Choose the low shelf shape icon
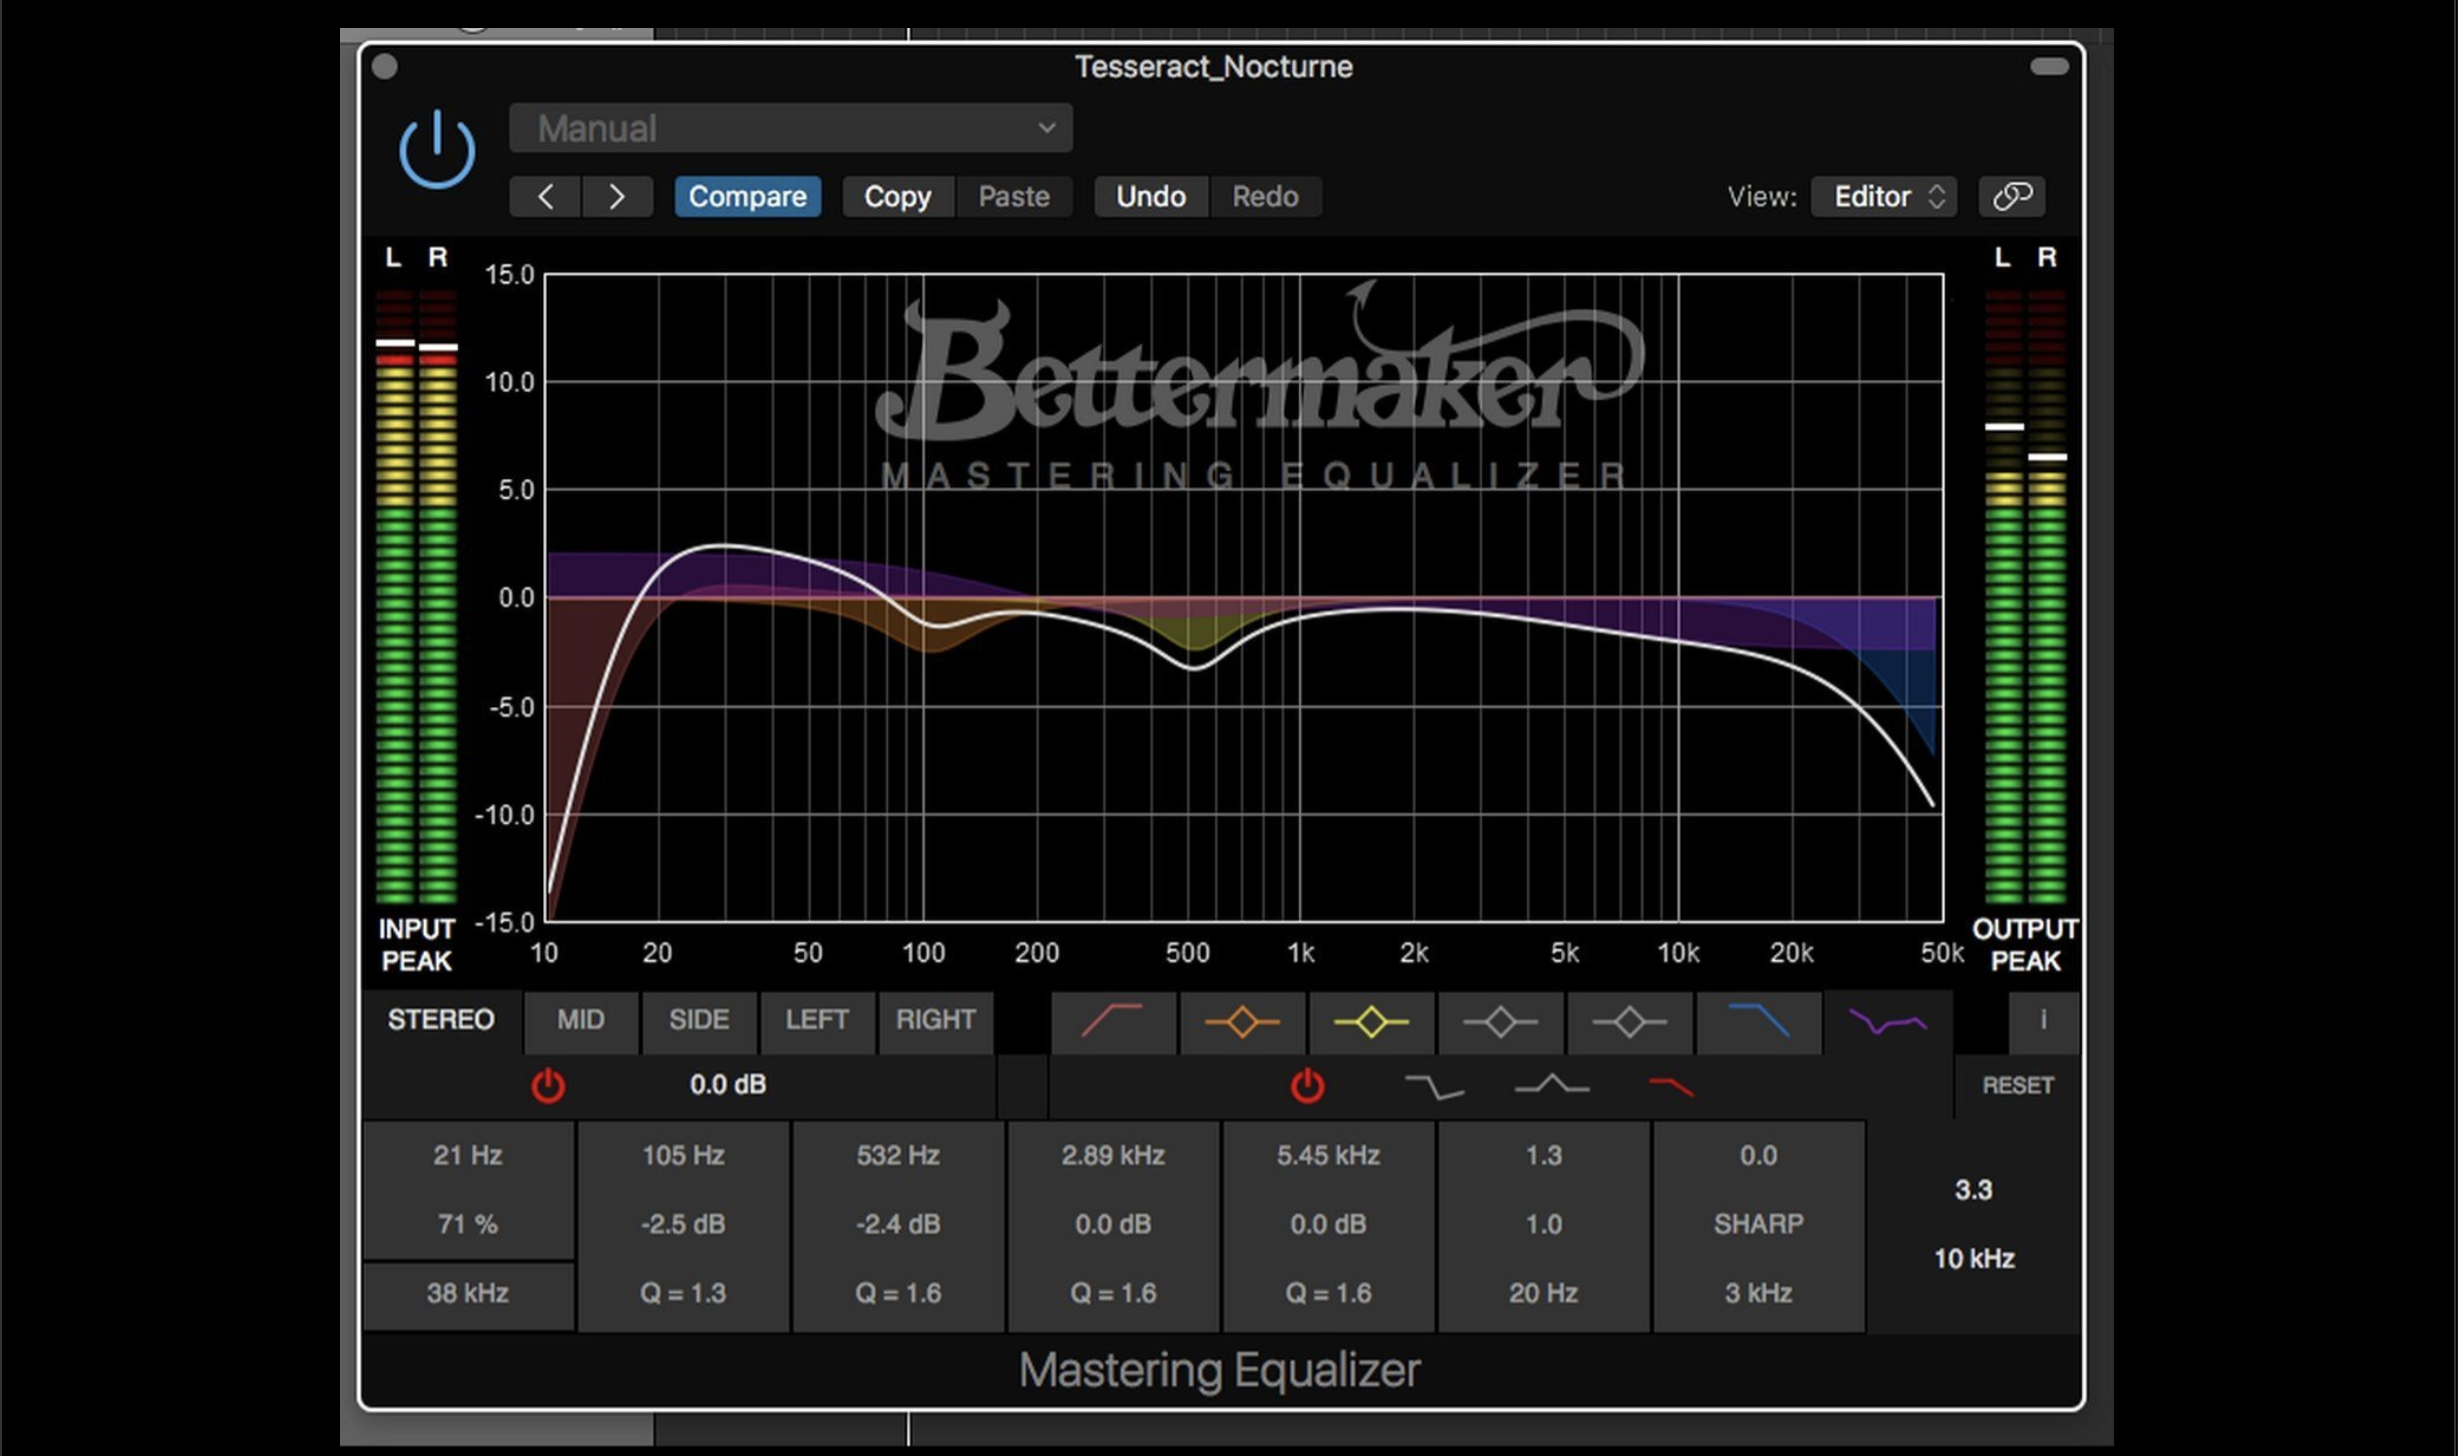Image resolution: width=2458 pixels, height=1456 pixels. 1434,1086
